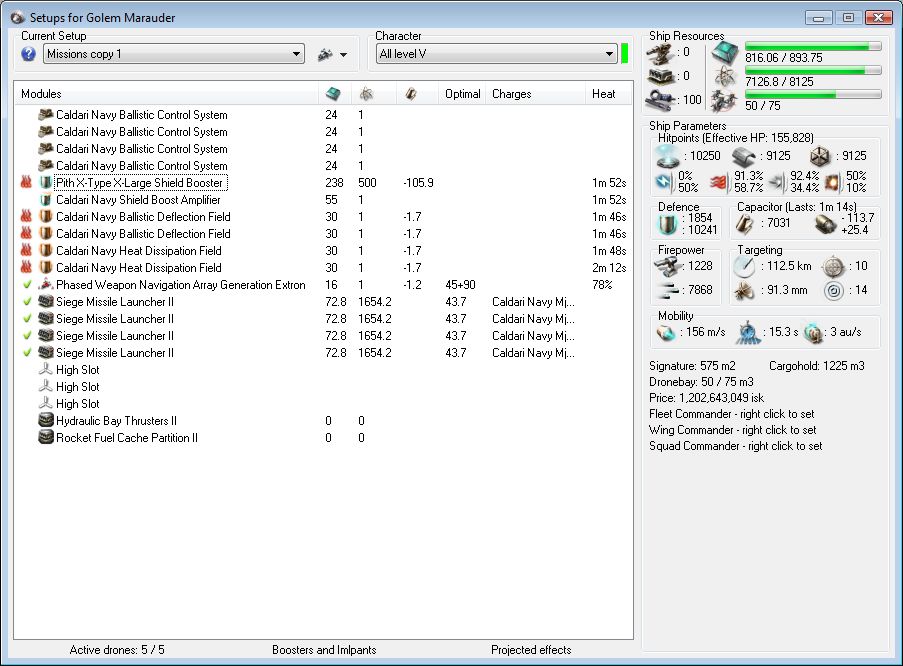
Task: Click the scan resolution icon at 91.3 mm
Action: 744,290
